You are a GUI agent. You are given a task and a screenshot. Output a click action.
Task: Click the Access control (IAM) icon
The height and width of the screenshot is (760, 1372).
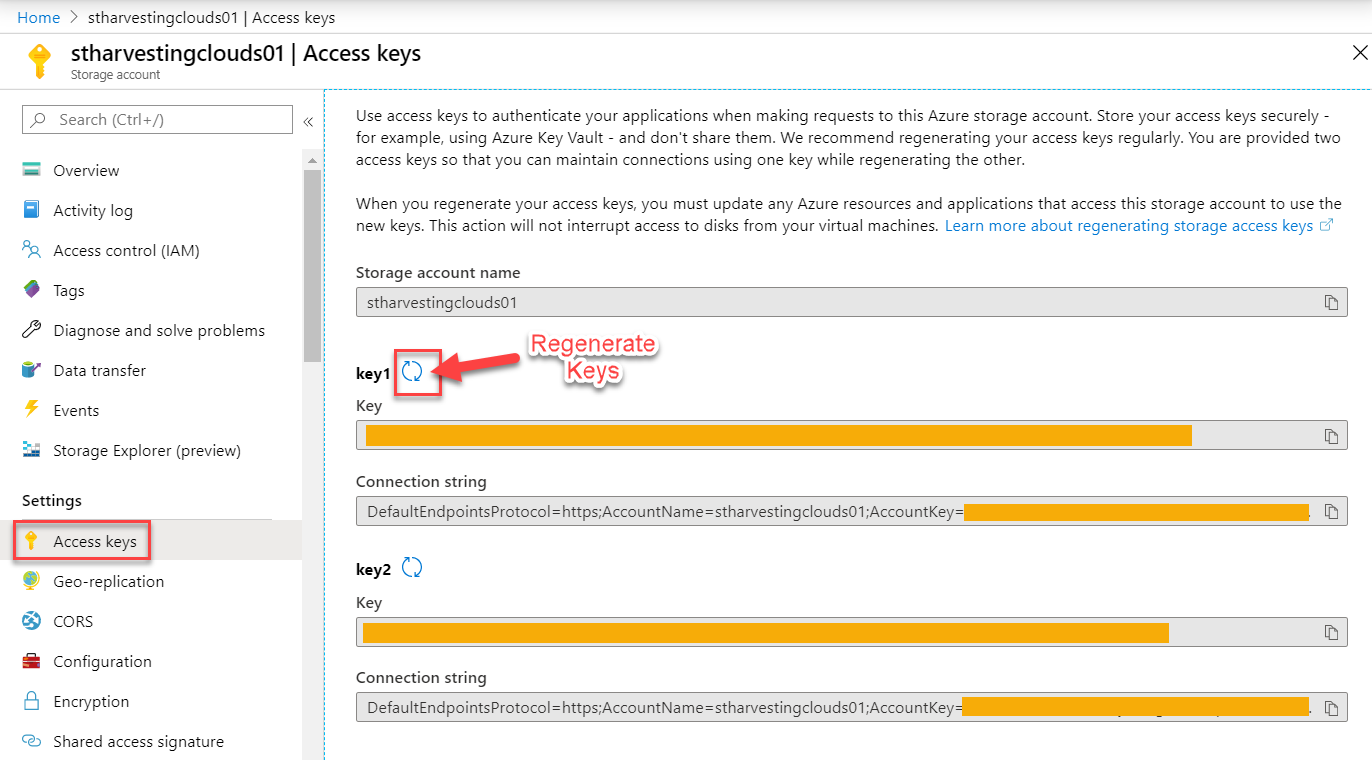32,250
